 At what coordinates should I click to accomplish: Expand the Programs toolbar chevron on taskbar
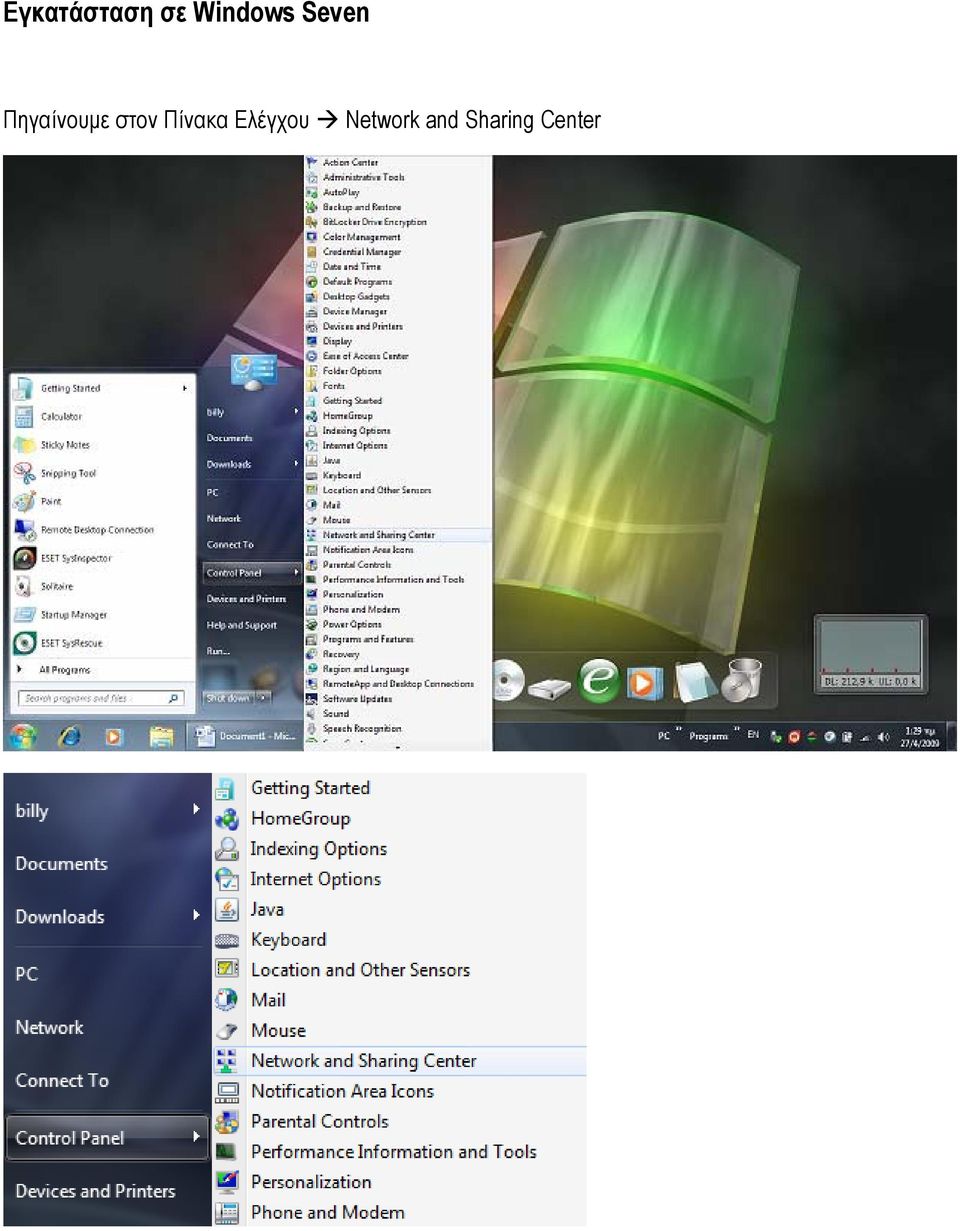[x=737, y=730]
